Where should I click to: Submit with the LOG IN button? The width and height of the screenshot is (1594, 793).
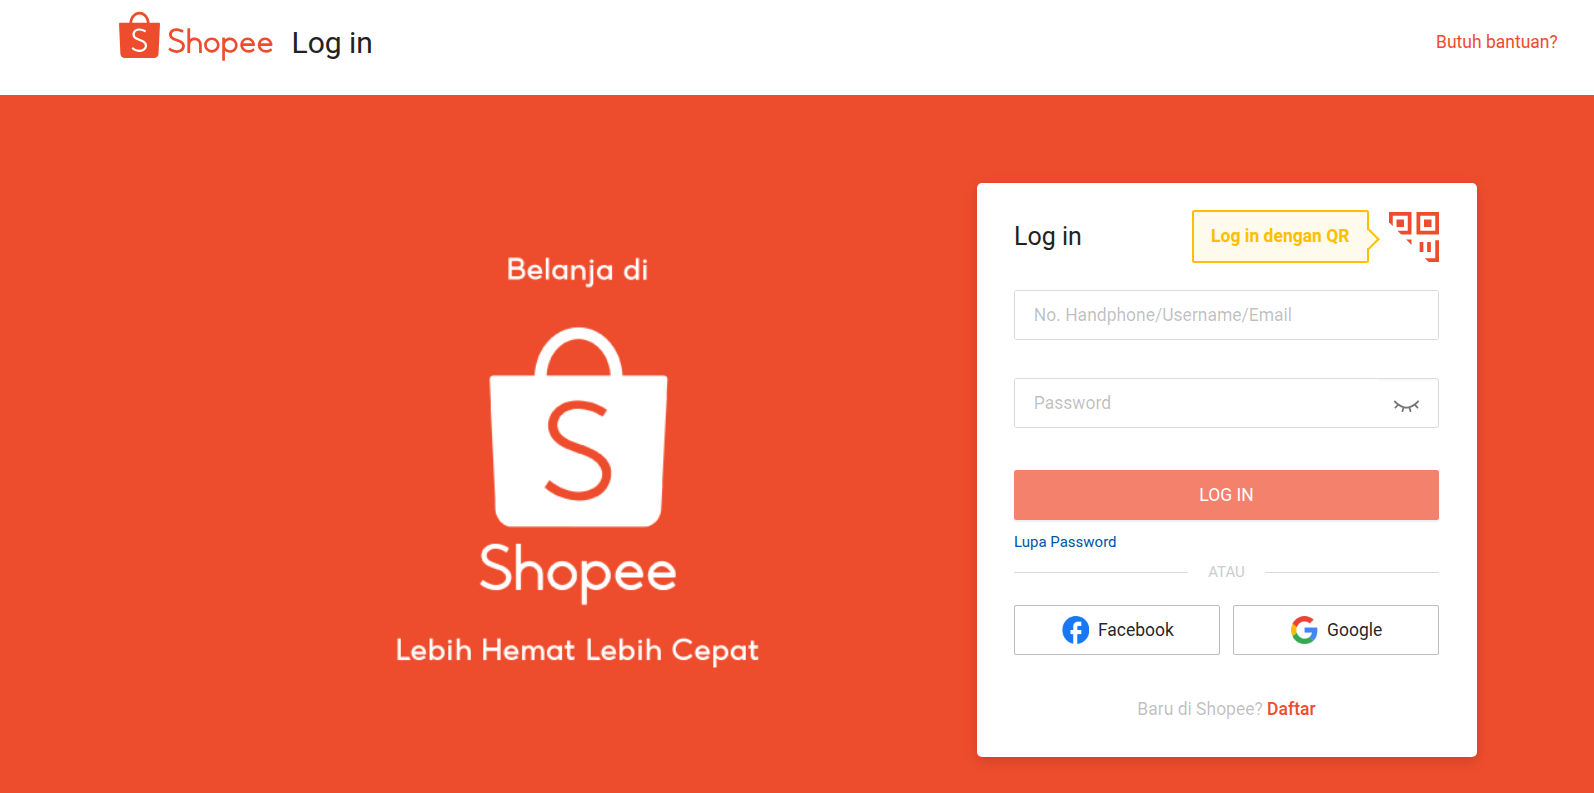coord(1226,495)
